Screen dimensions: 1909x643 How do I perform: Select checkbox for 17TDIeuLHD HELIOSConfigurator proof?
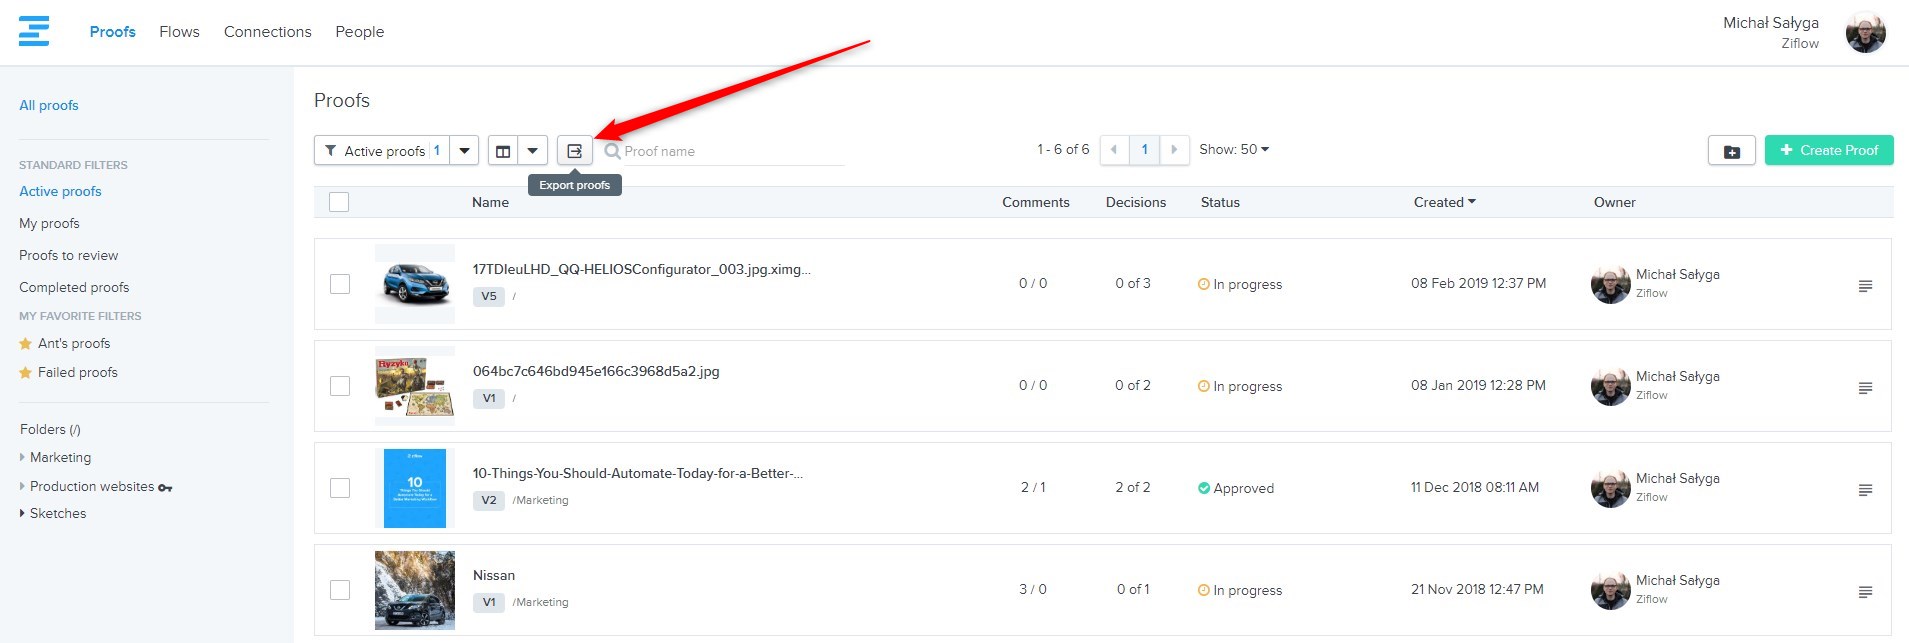(x=340, y=284)
